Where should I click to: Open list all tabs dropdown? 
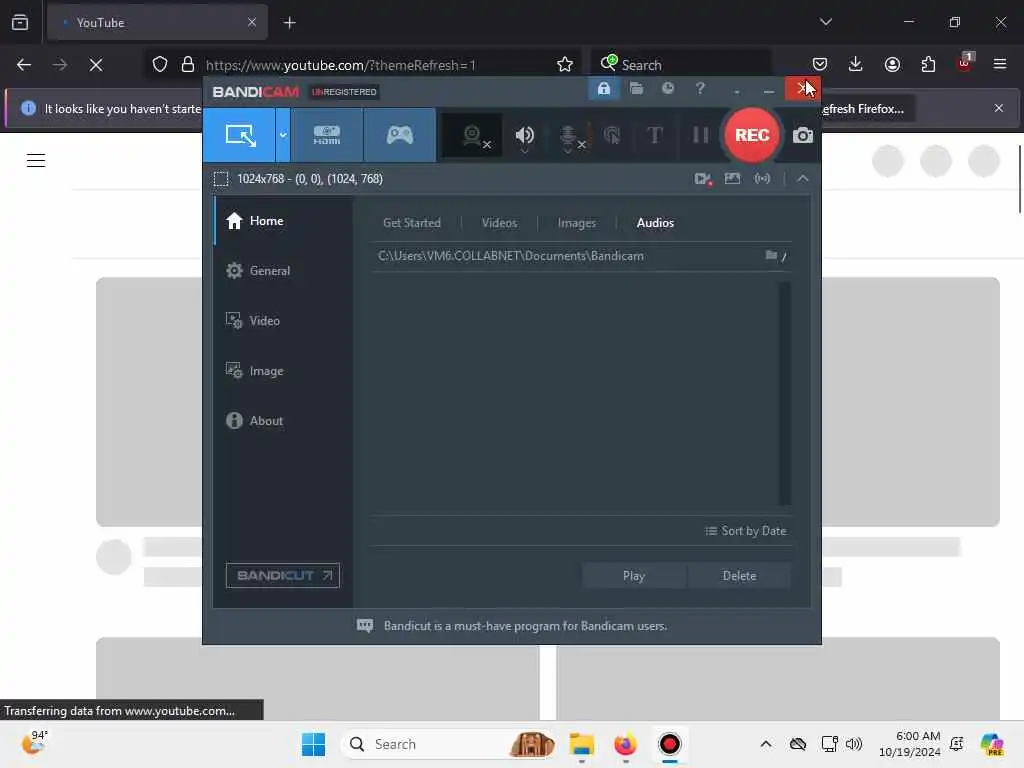coord(825,22)
